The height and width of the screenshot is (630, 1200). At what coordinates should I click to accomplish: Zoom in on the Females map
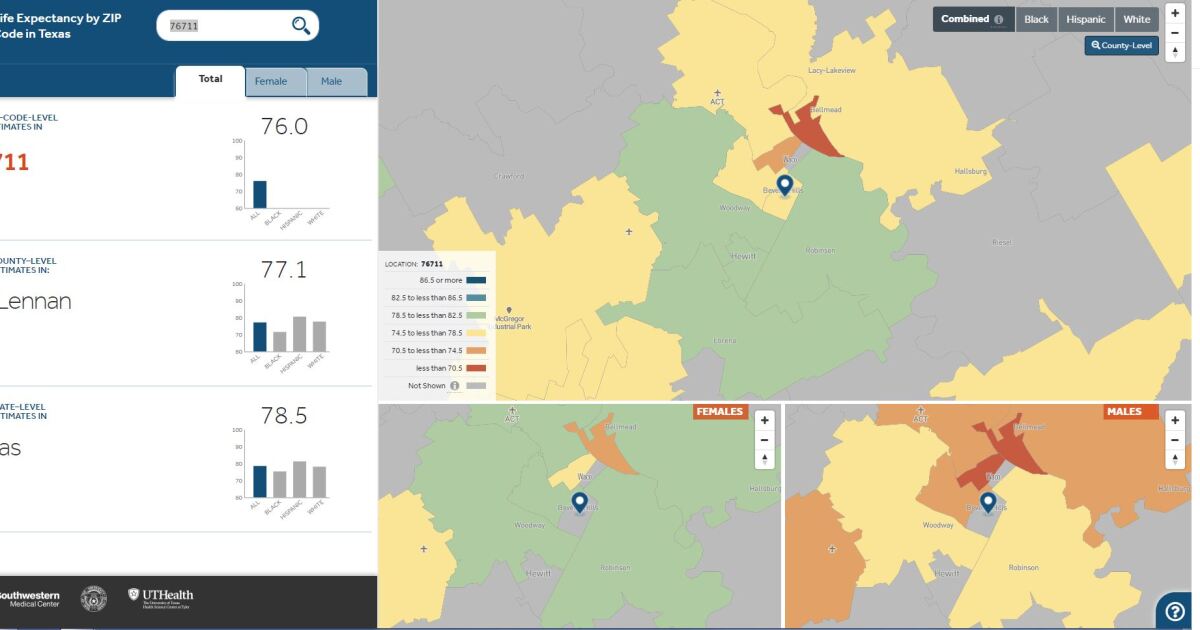765,421
